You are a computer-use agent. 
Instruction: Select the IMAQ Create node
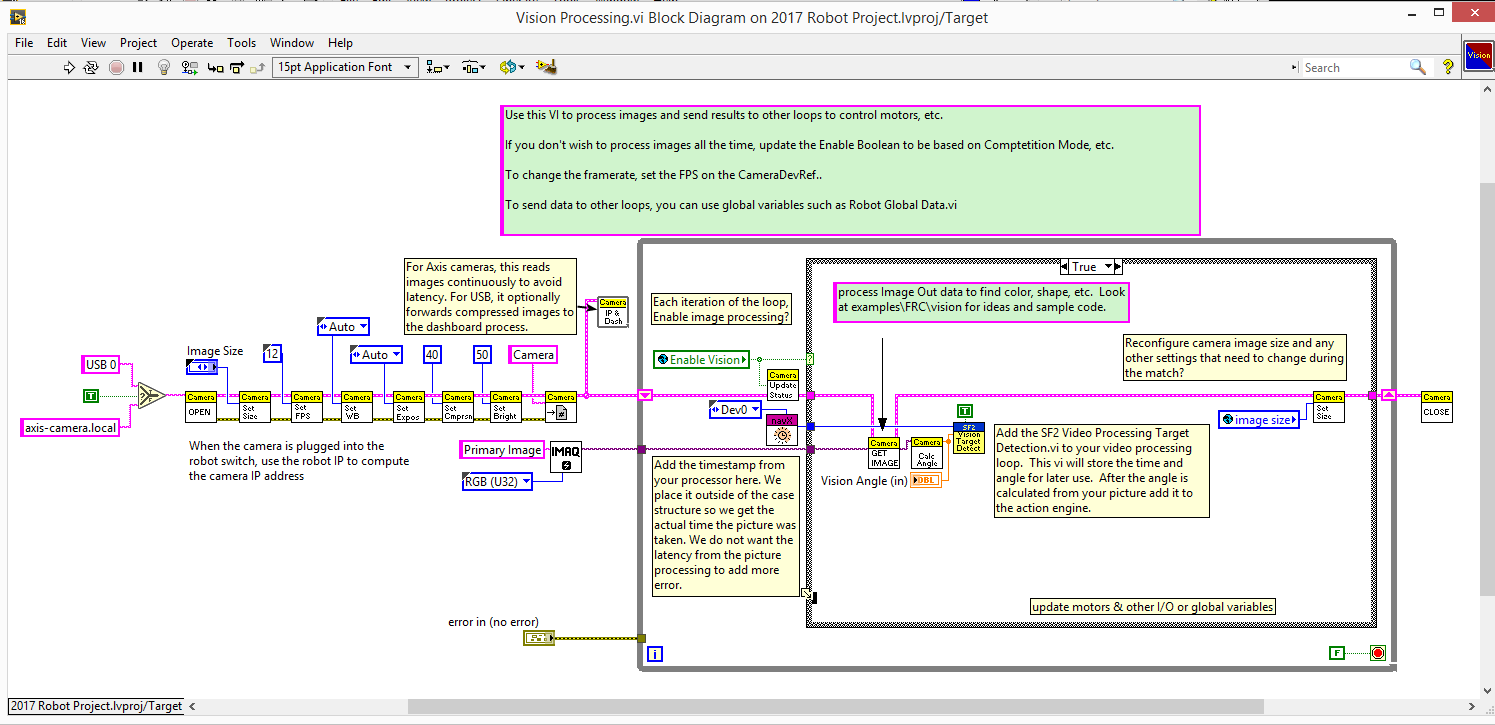565,458
